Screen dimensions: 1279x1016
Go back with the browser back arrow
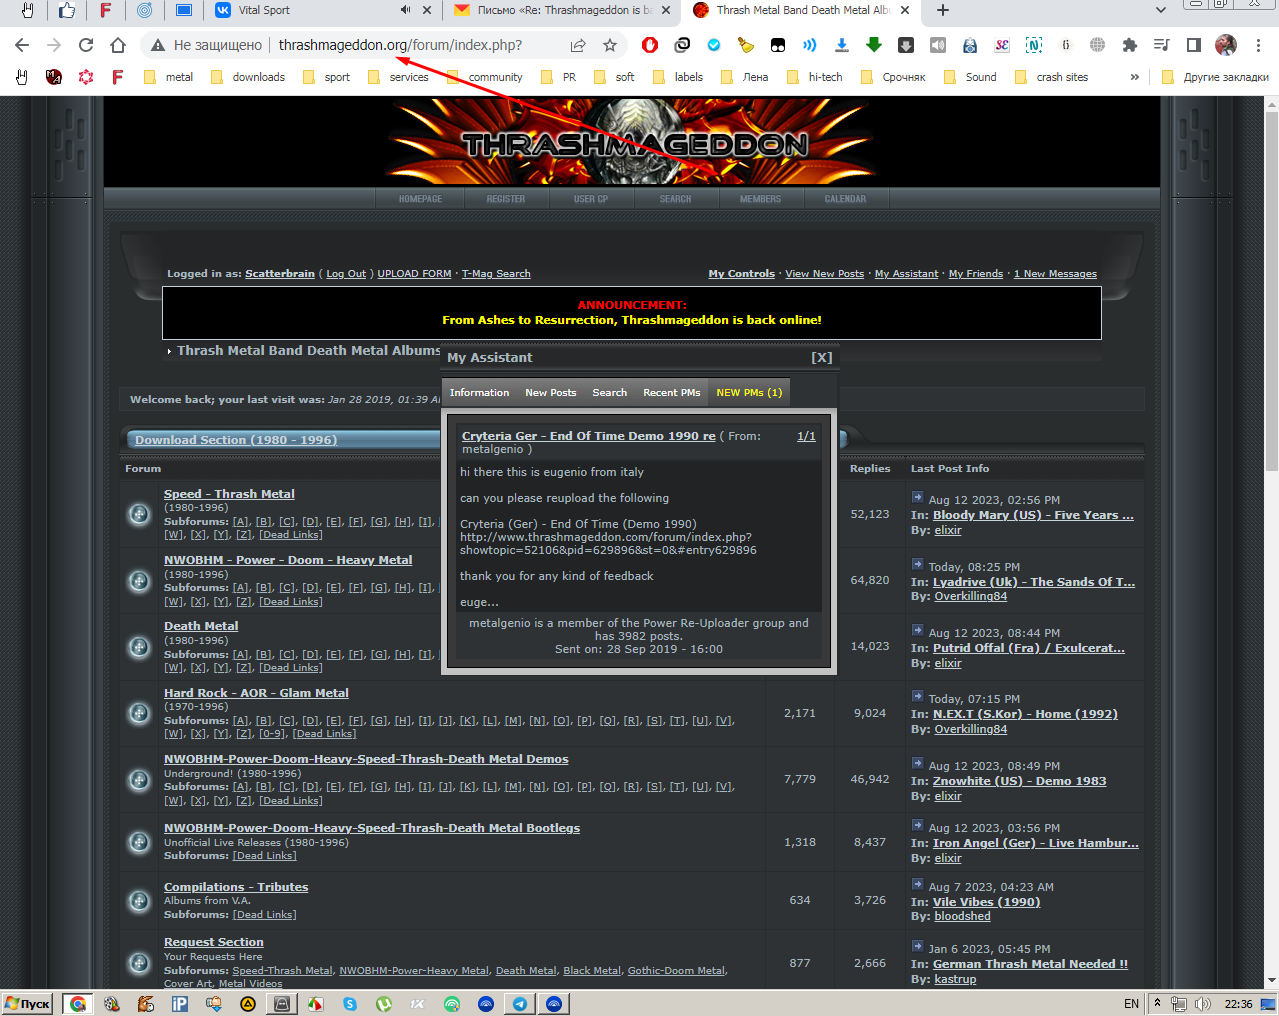(22, 45)
